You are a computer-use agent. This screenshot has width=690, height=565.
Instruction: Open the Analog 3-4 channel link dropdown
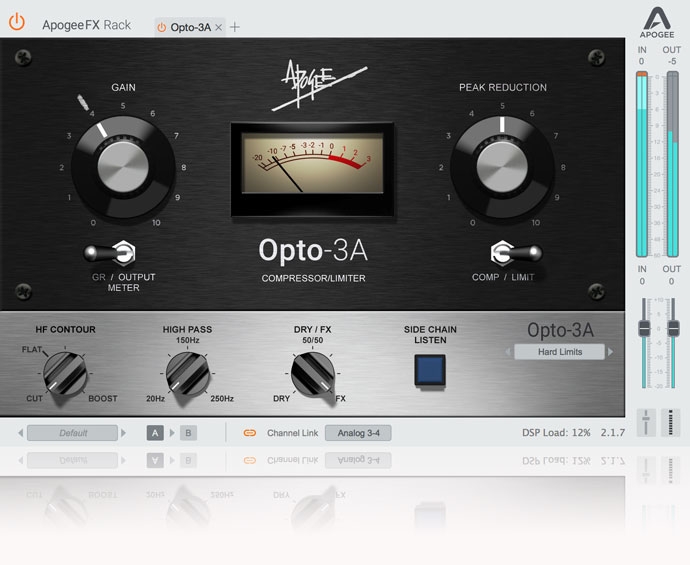pos(359,433)
